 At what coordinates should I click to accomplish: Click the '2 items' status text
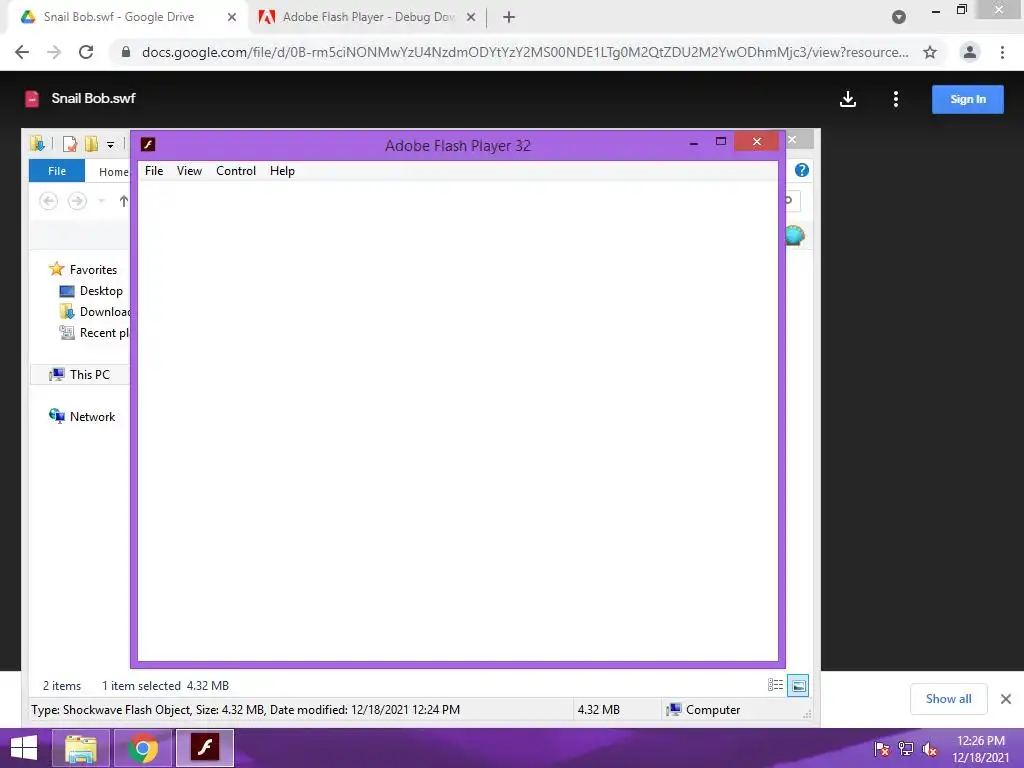click(62, 686)
